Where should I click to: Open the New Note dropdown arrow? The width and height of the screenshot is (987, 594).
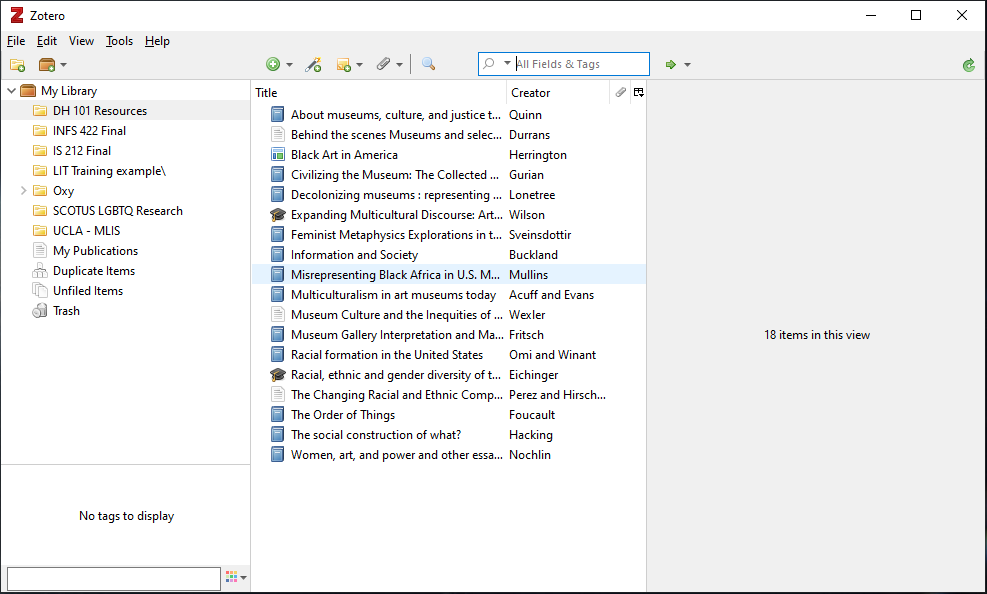coord(359,65)
